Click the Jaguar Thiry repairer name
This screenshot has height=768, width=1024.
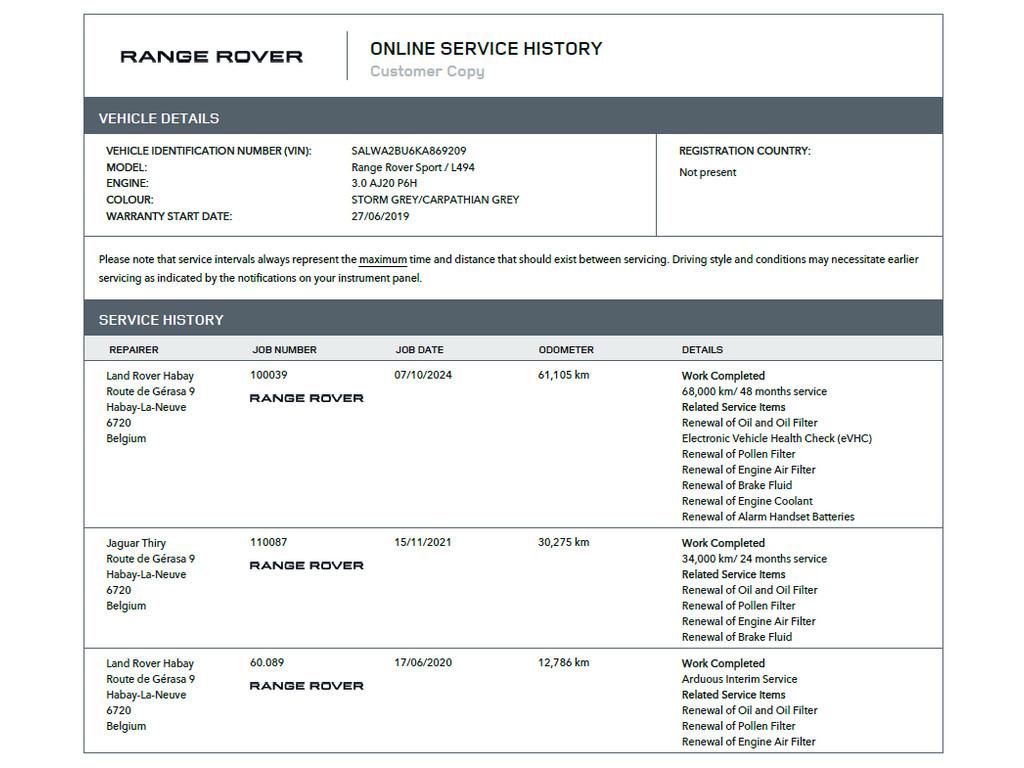tap(136, 543)
